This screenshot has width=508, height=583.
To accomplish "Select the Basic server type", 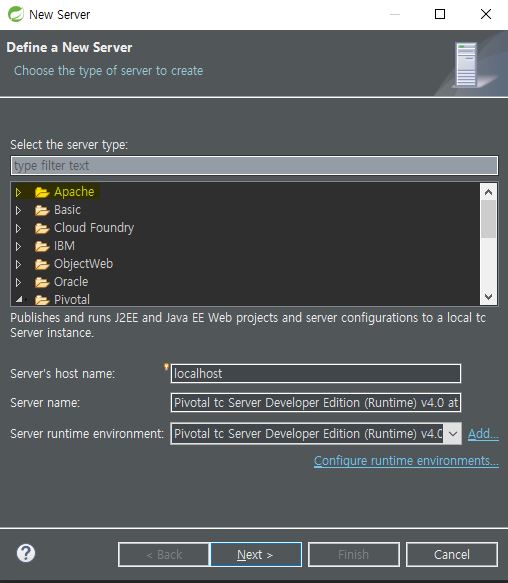I will coord(67,210).
